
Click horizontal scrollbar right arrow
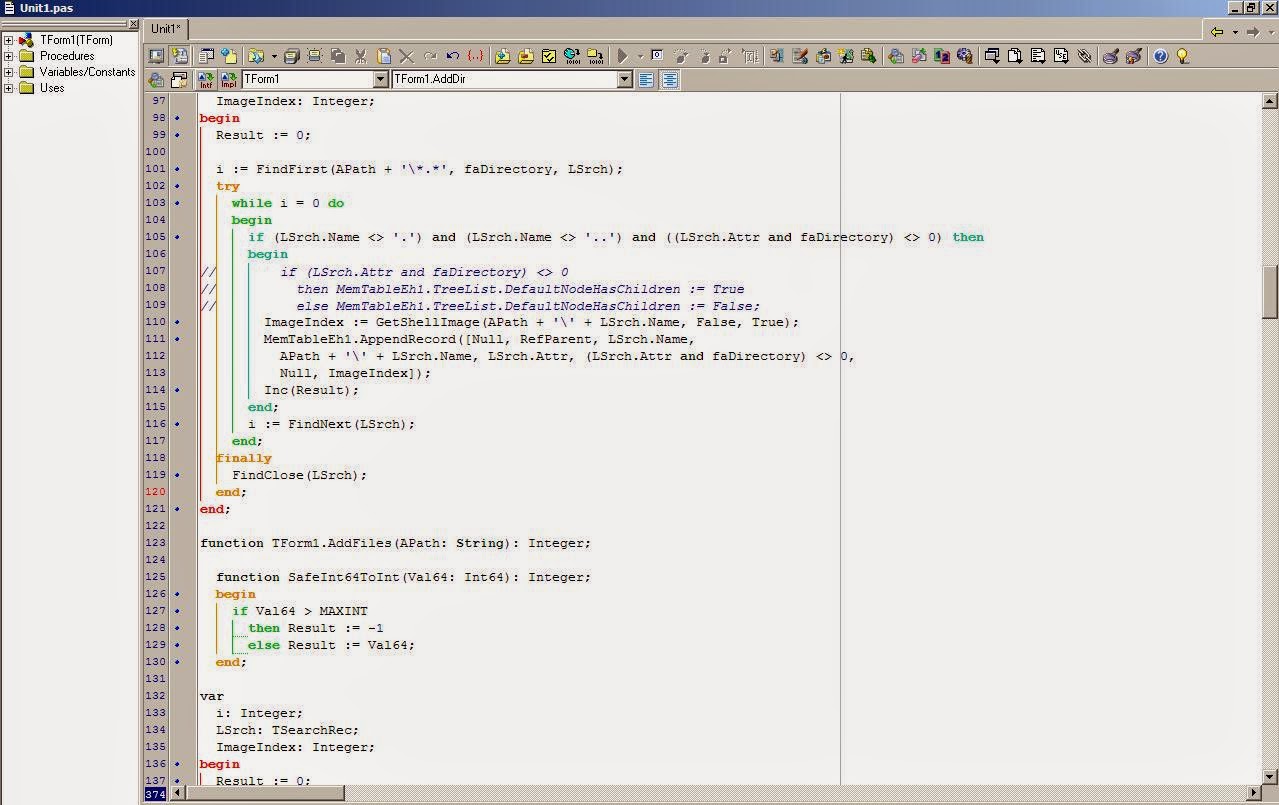(x=1253, y=793)
